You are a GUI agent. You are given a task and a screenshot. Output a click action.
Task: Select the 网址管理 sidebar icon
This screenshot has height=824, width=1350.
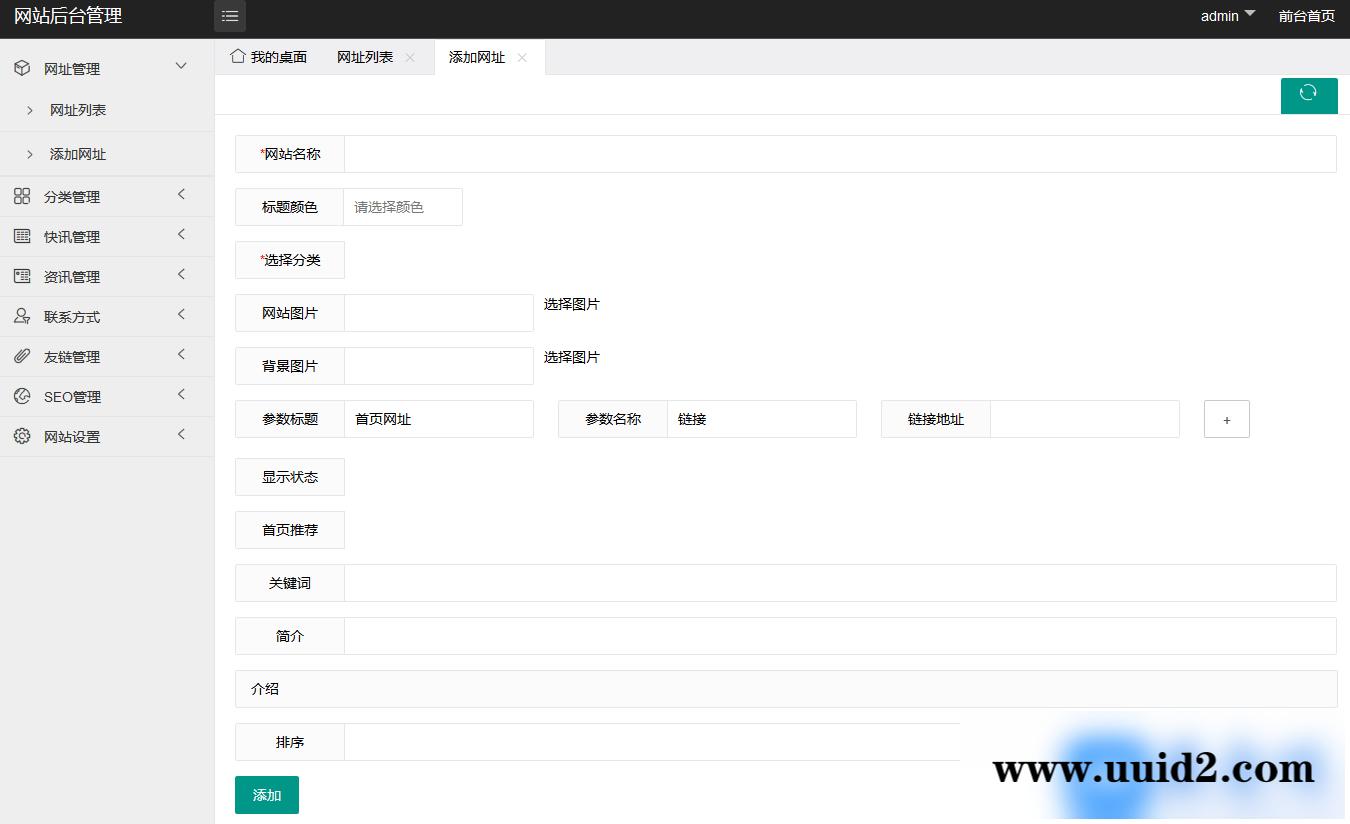point(22,68)
